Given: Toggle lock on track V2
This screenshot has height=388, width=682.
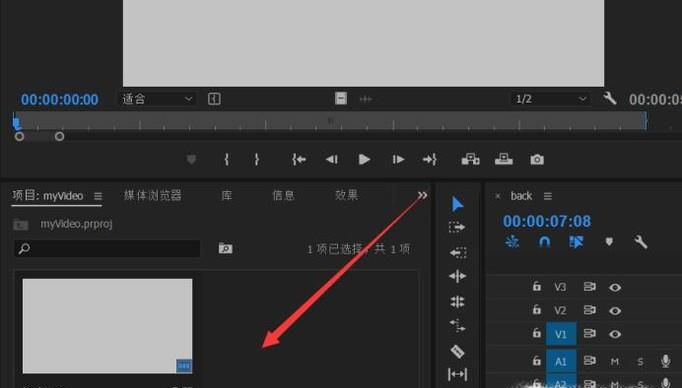Looking at the screenshot, I should click(537, 309).
